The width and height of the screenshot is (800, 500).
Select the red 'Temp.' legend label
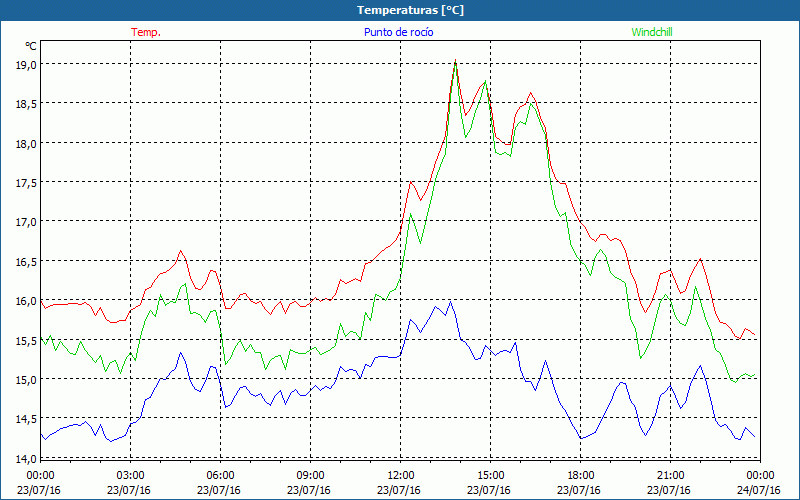tap(146, 32)
